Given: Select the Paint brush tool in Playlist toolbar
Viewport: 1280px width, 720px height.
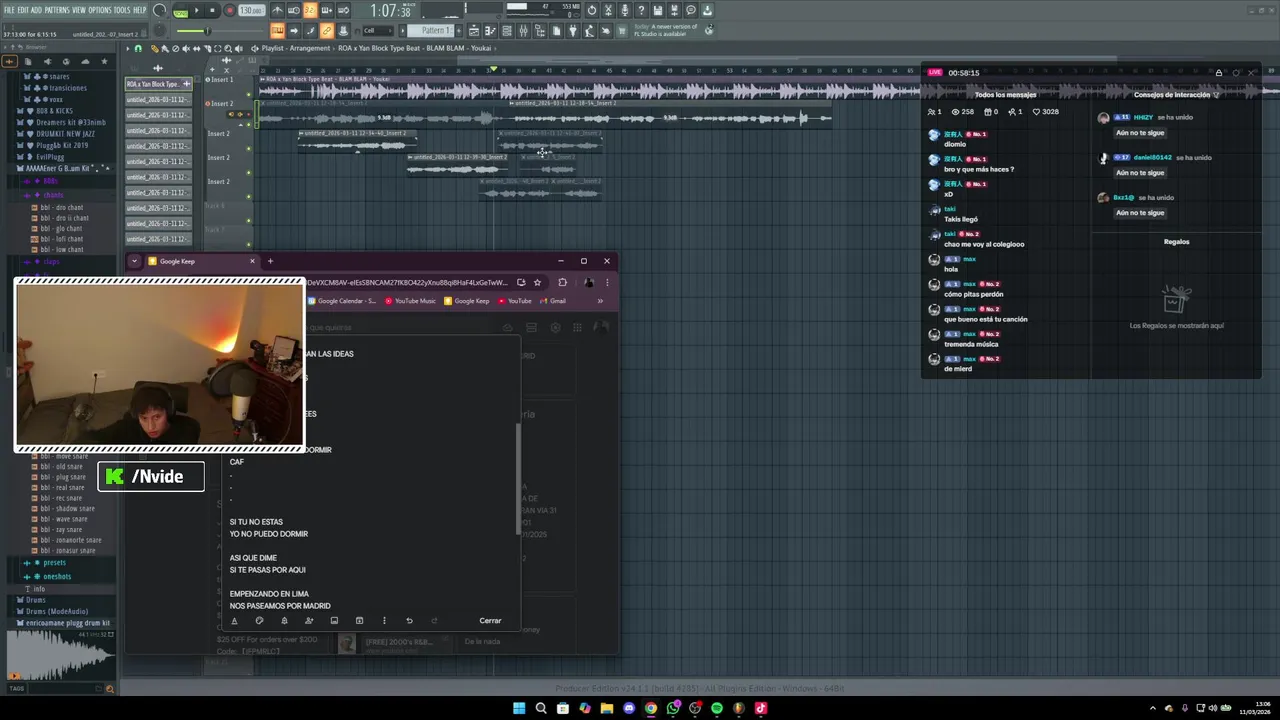Looking at the screenshot, I should click(x=165, y=48).
